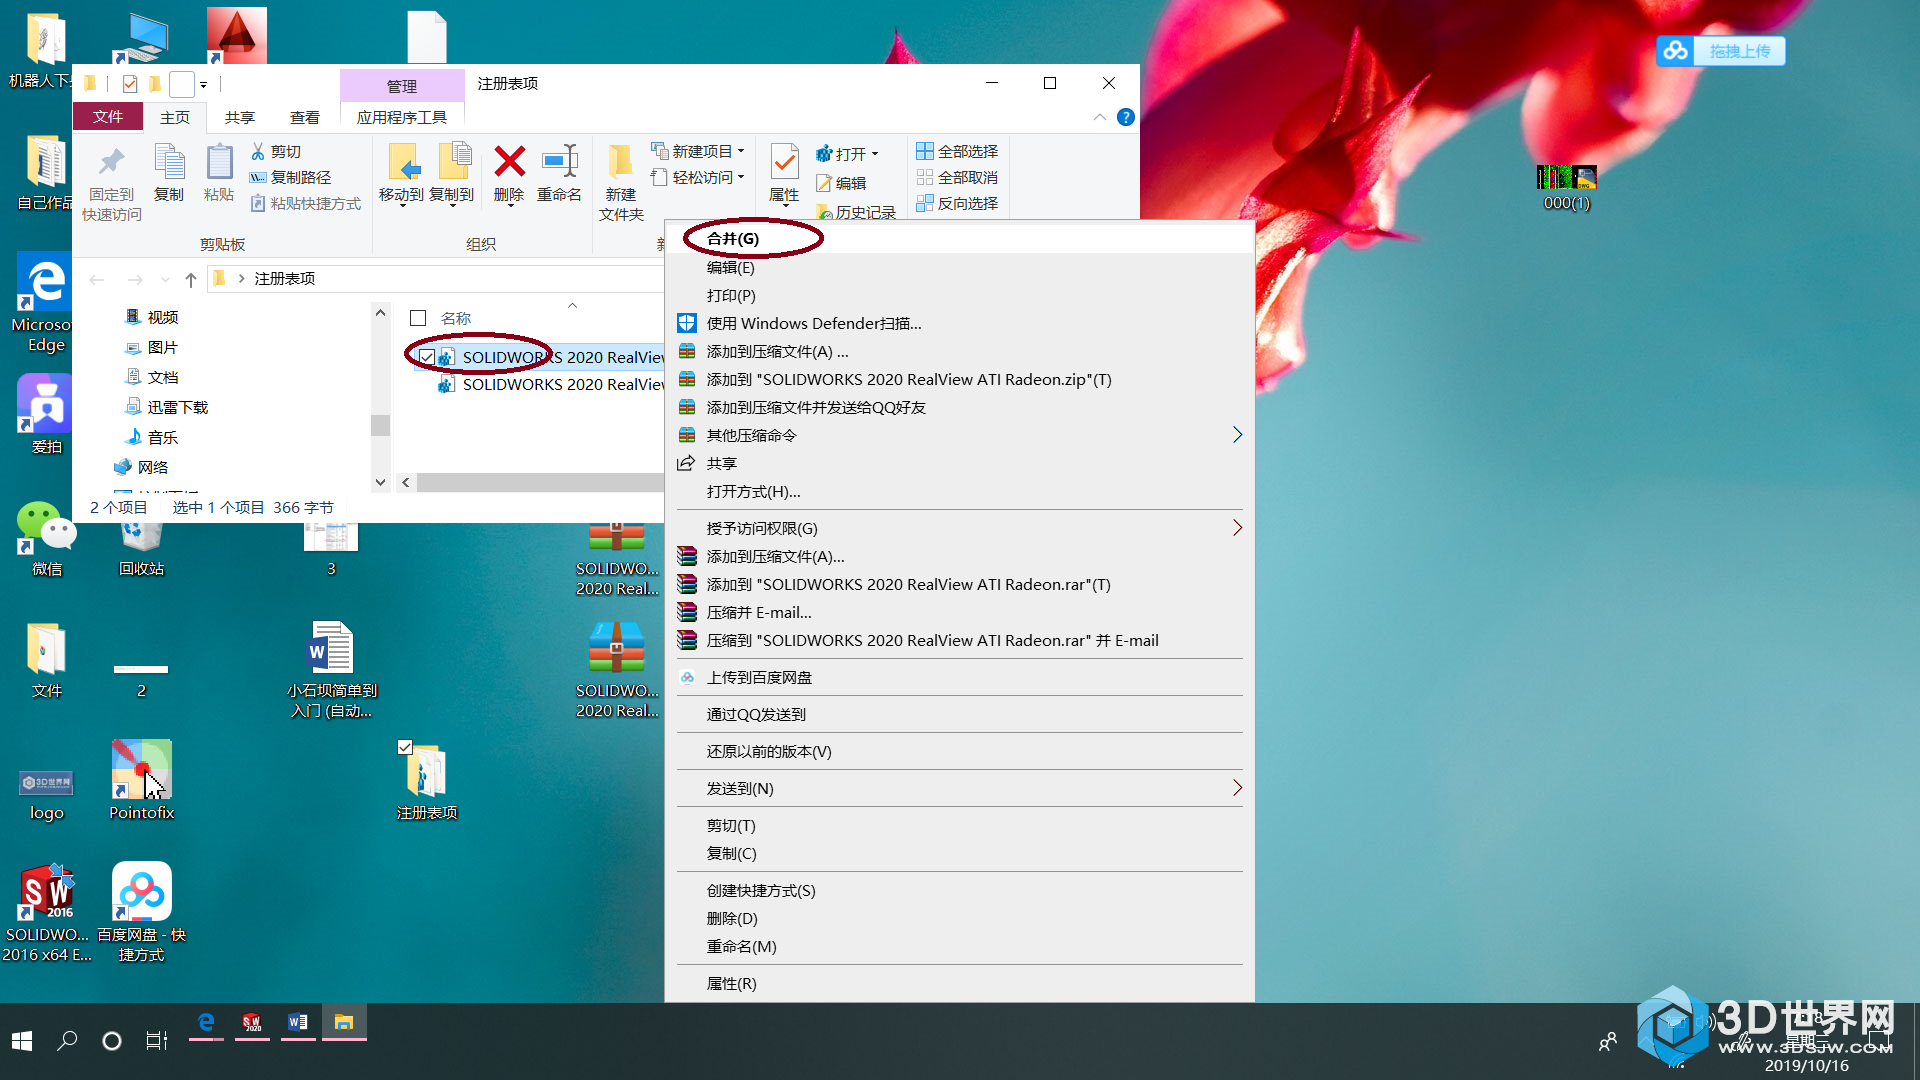Choose 属性(R) in context menu
The height and width of the screenshot is (1080, 1920).
tap(960, 983)
